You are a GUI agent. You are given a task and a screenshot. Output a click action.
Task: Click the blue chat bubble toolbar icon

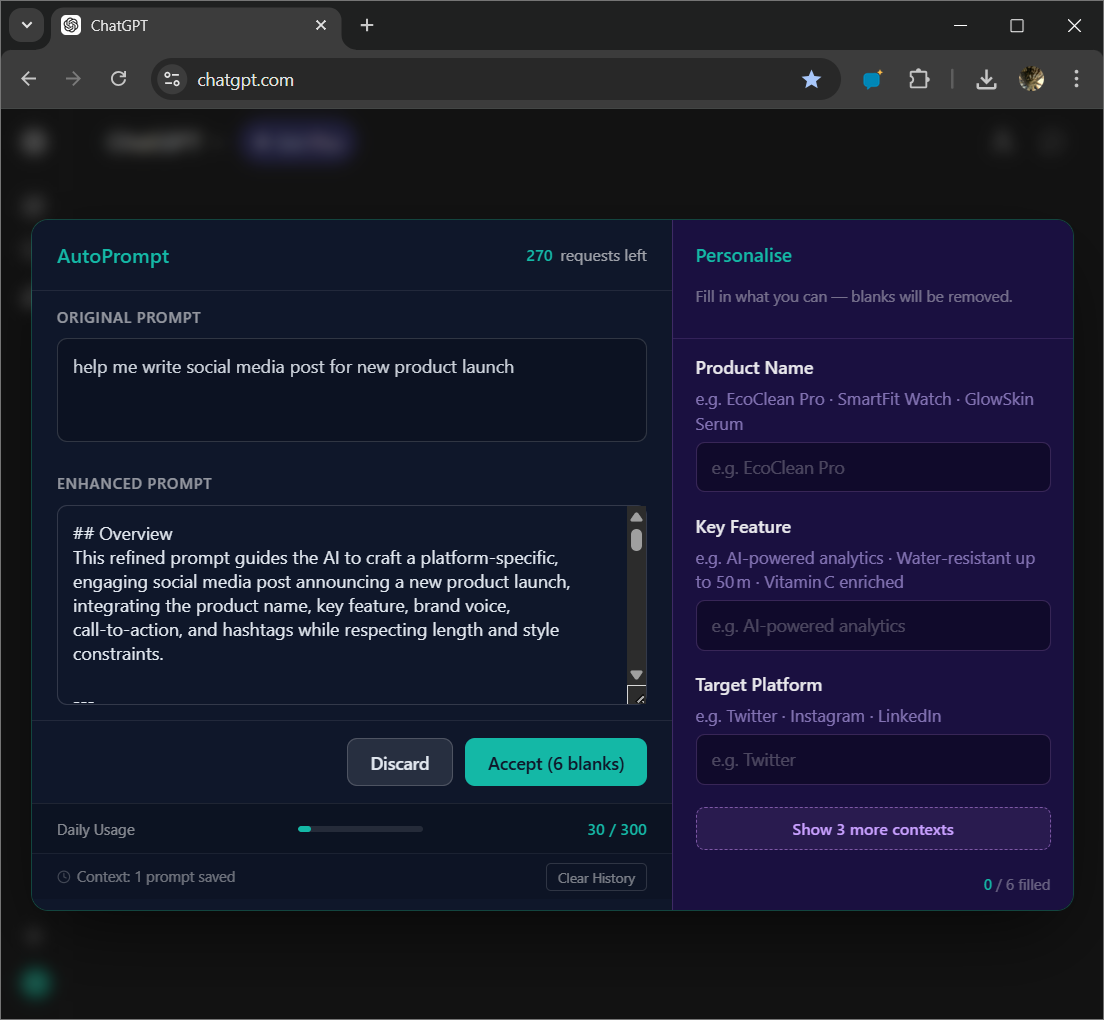click(871, 78)
